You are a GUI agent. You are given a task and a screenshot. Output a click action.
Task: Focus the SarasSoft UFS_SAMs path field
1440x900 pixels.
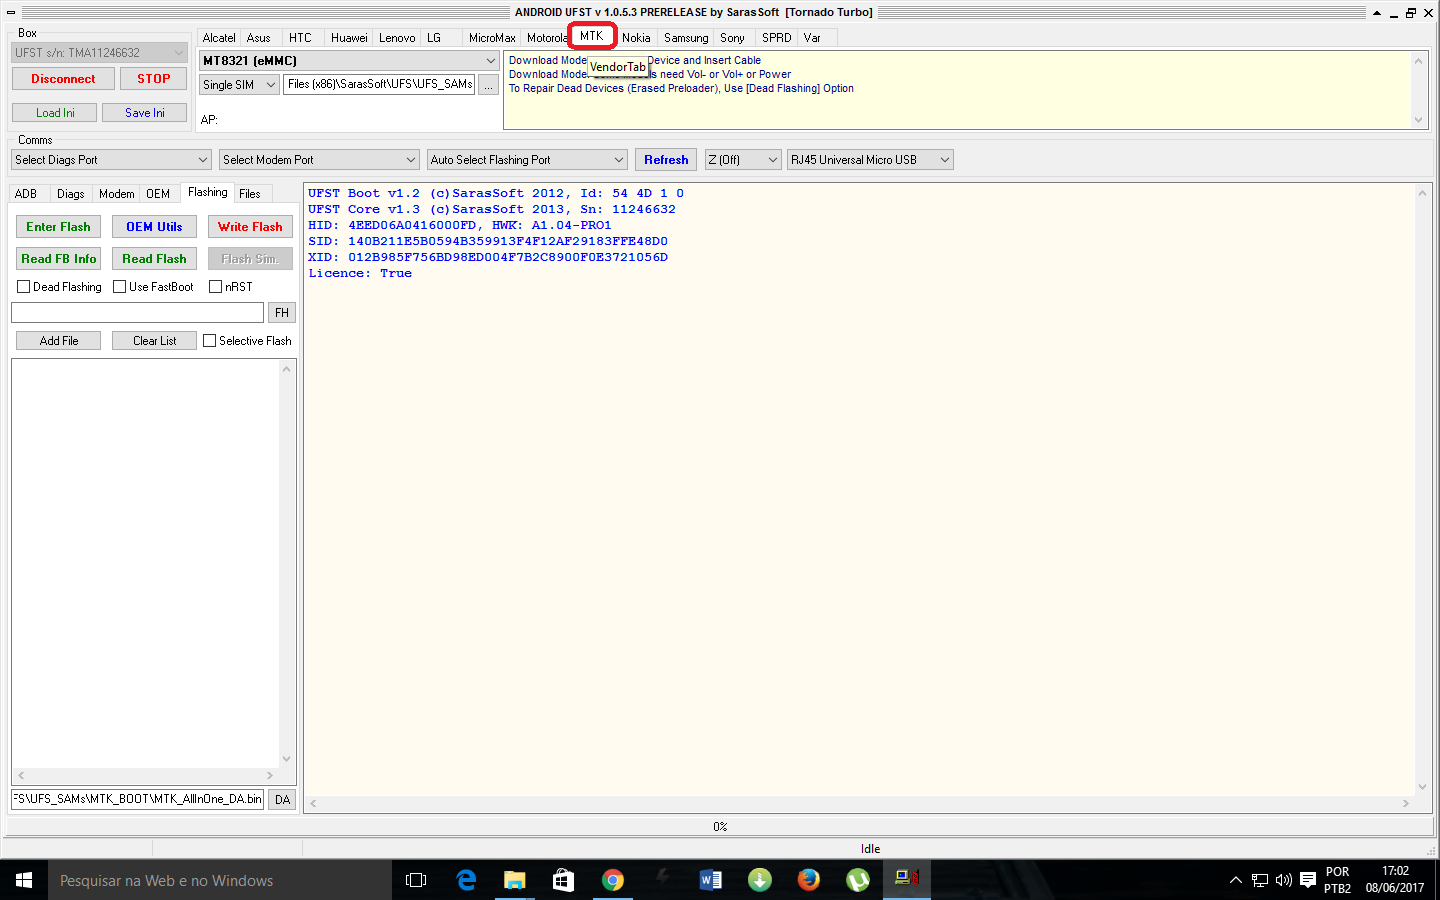pos(379,85)
